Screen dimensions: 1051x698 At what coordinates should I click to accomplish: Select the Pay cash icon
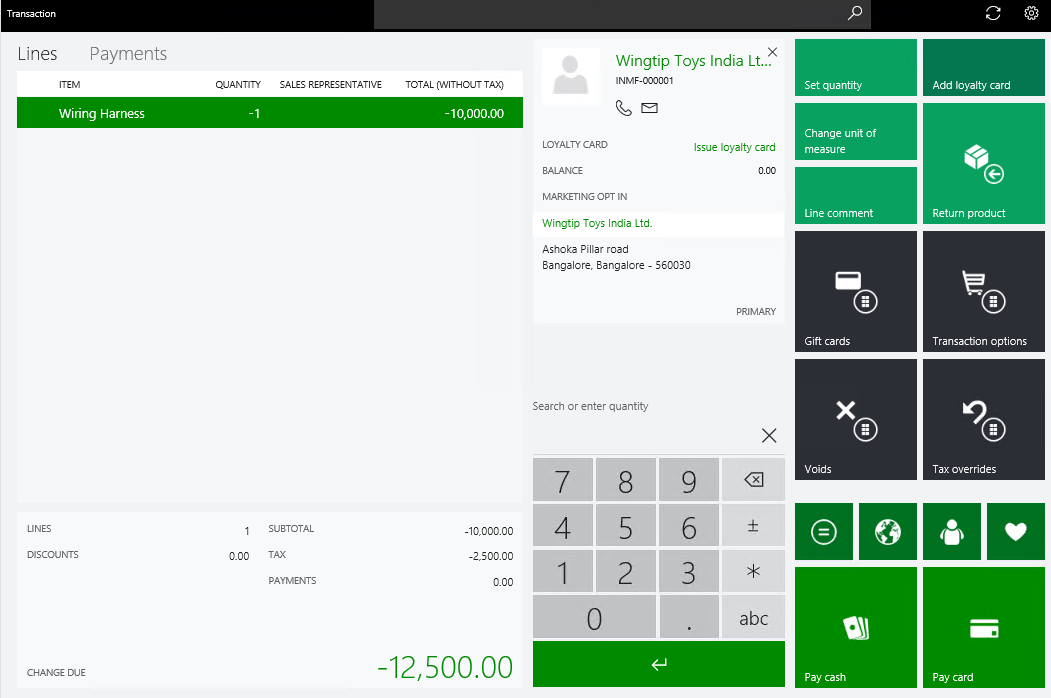coord(855,627)
